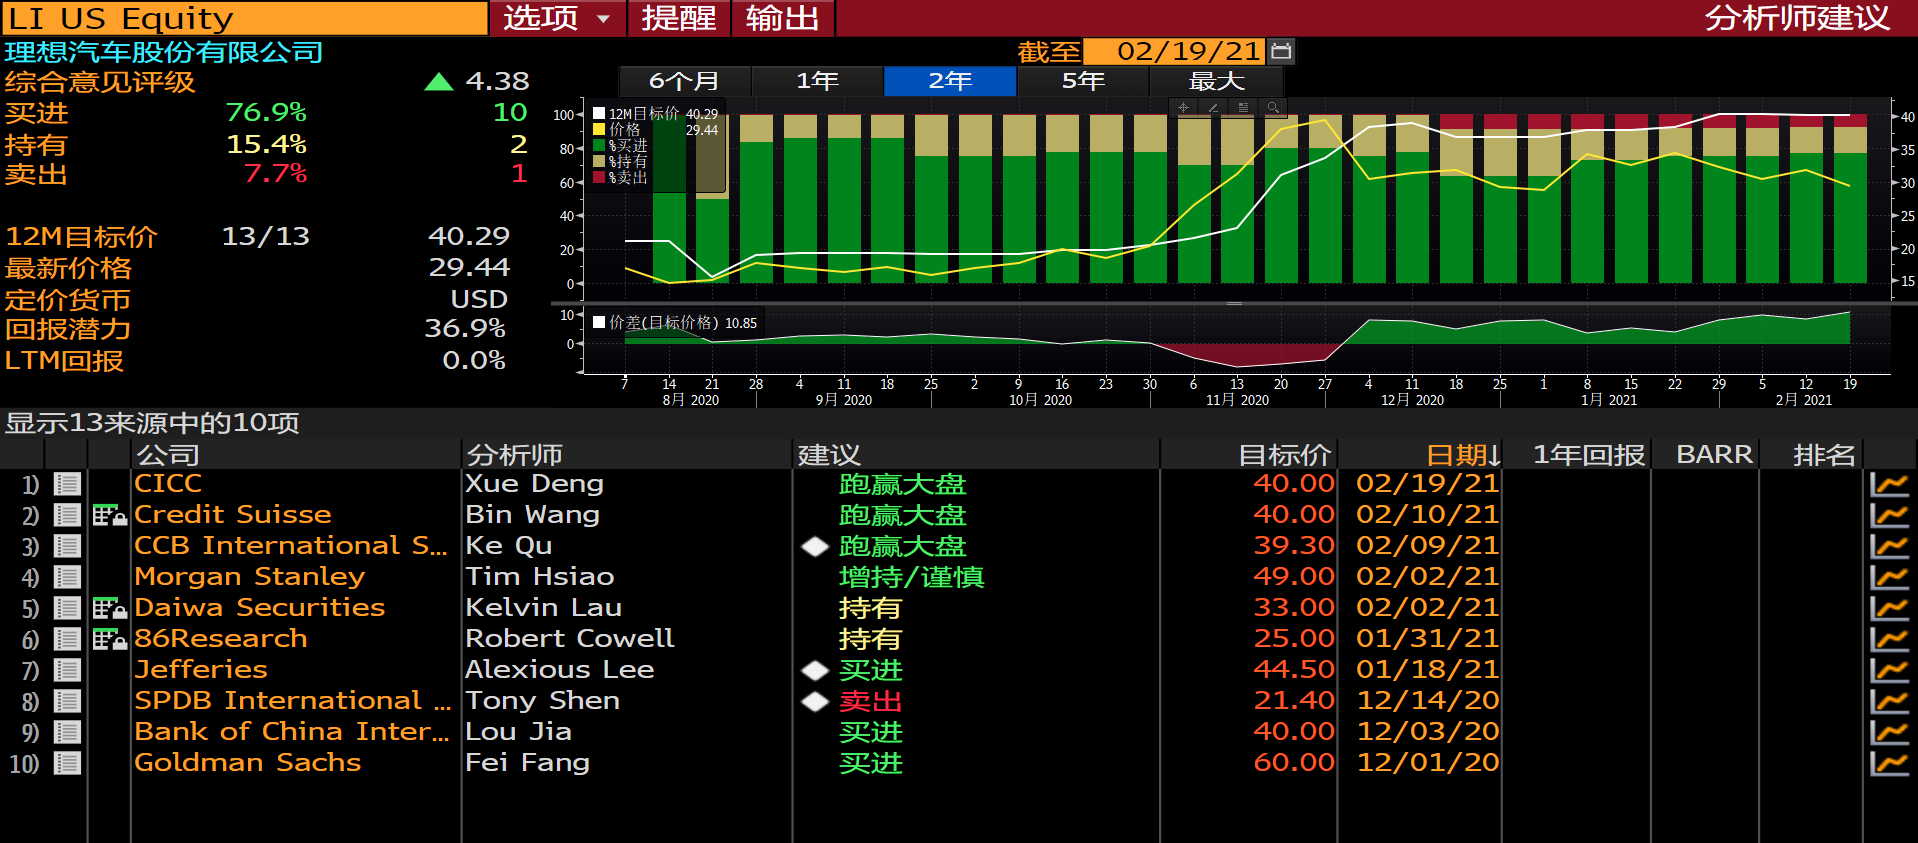This screenshot has height=843, width=1918.
Task: Click the diamond marker in Jefferies' row
Action: click(x=815, y=670)
